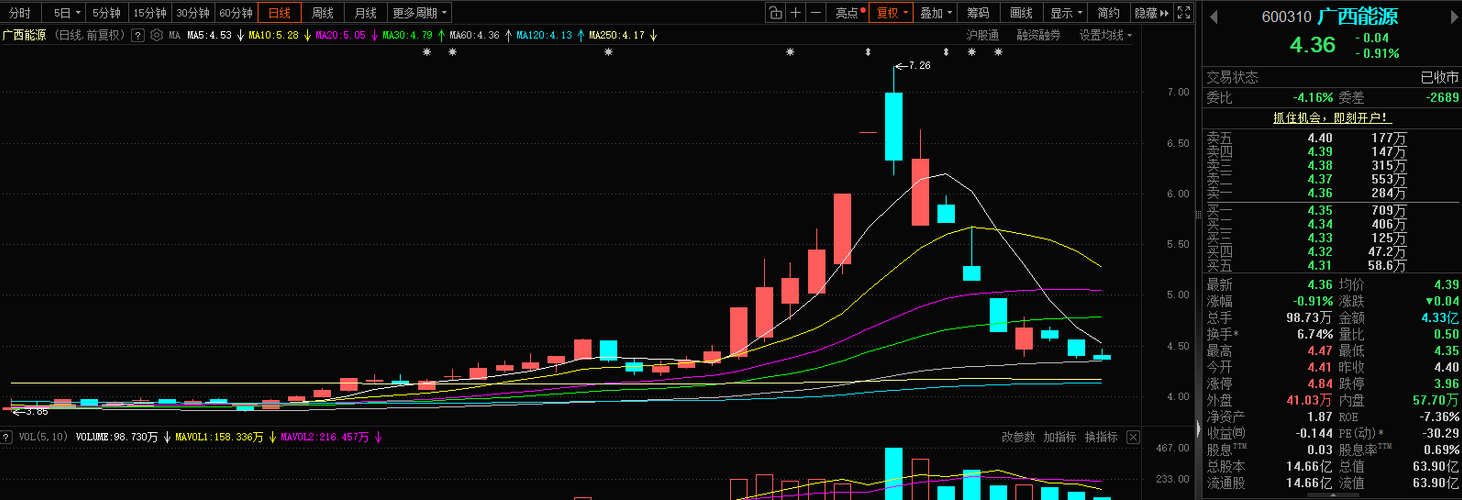Image resolution: width=1462 pixels, height=500 pixels.
Task: Click the MA60:4.36 value label
Action: [x=475, y=35]
